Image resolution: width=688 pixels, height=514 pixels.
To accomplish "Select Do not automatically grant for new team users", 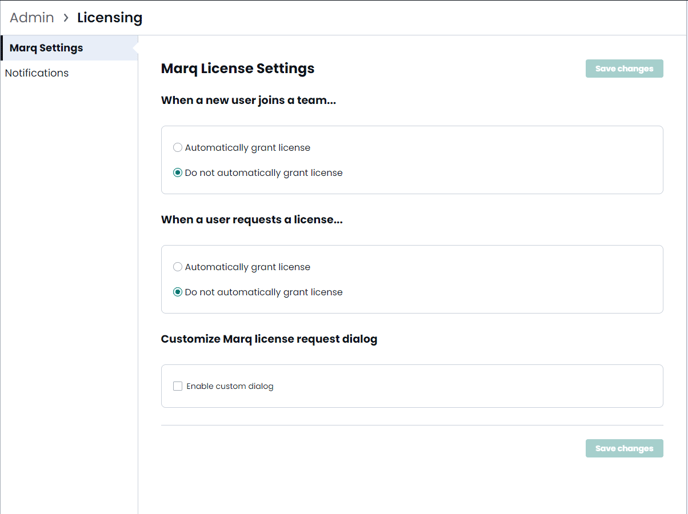I will pos(177,173).
